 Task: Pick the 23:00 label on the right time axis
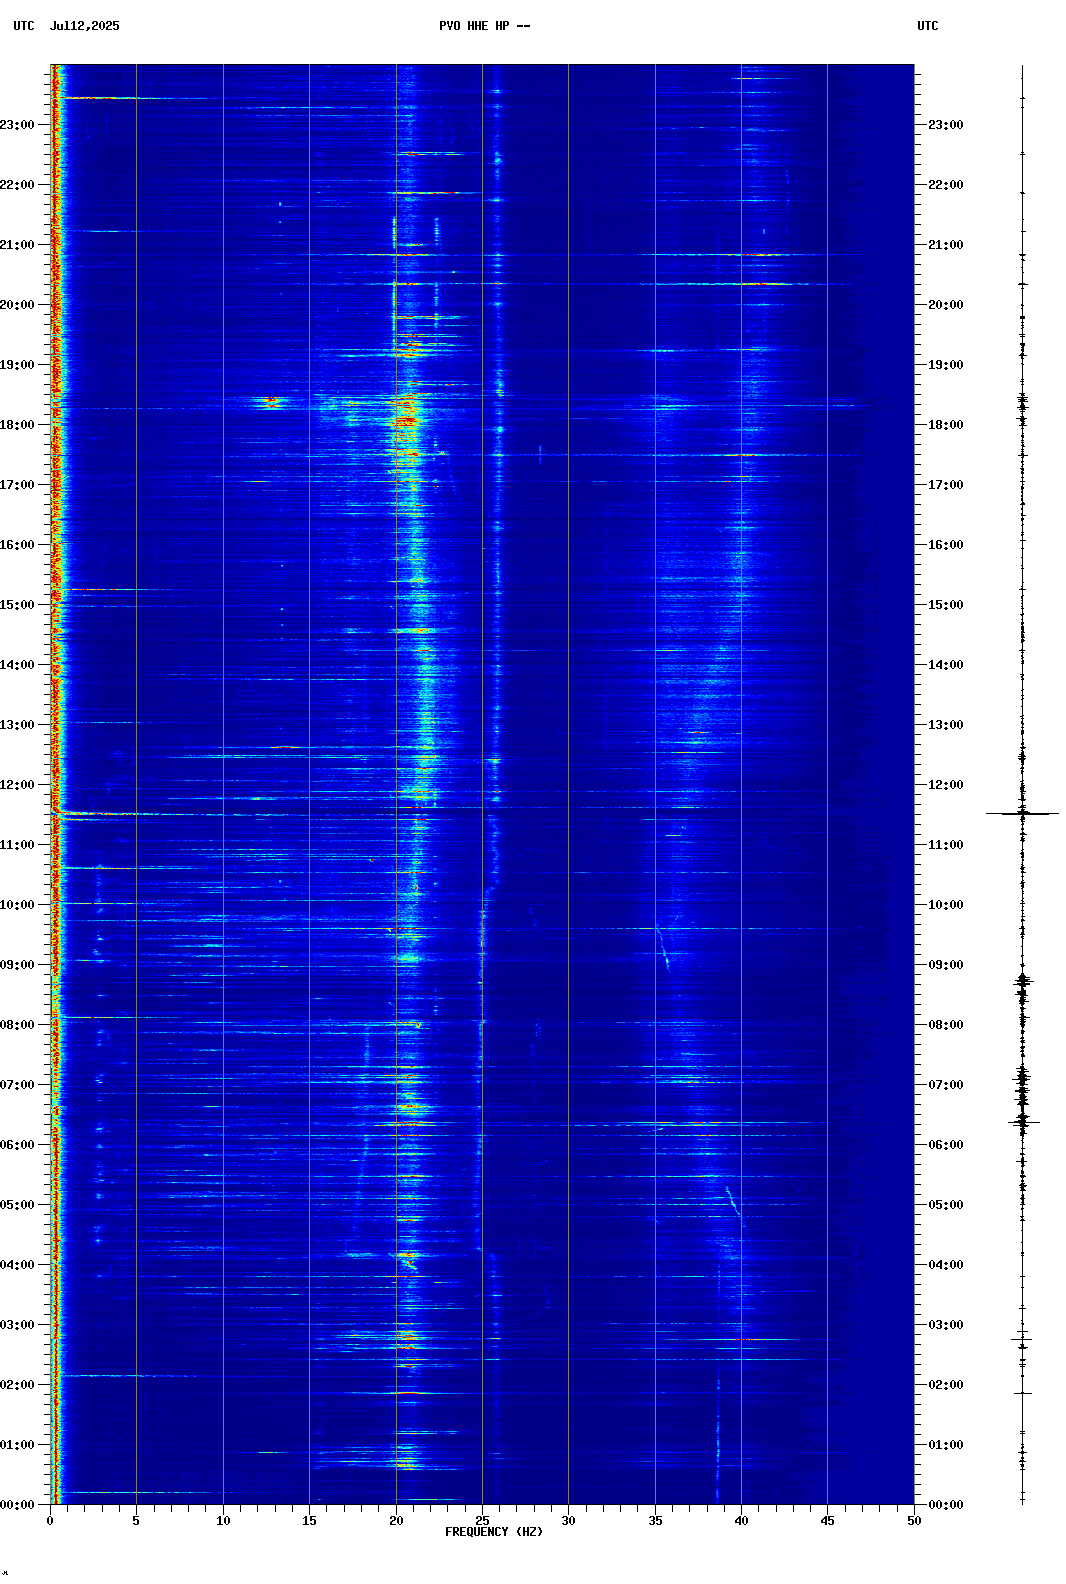click(x=946, y=125)
